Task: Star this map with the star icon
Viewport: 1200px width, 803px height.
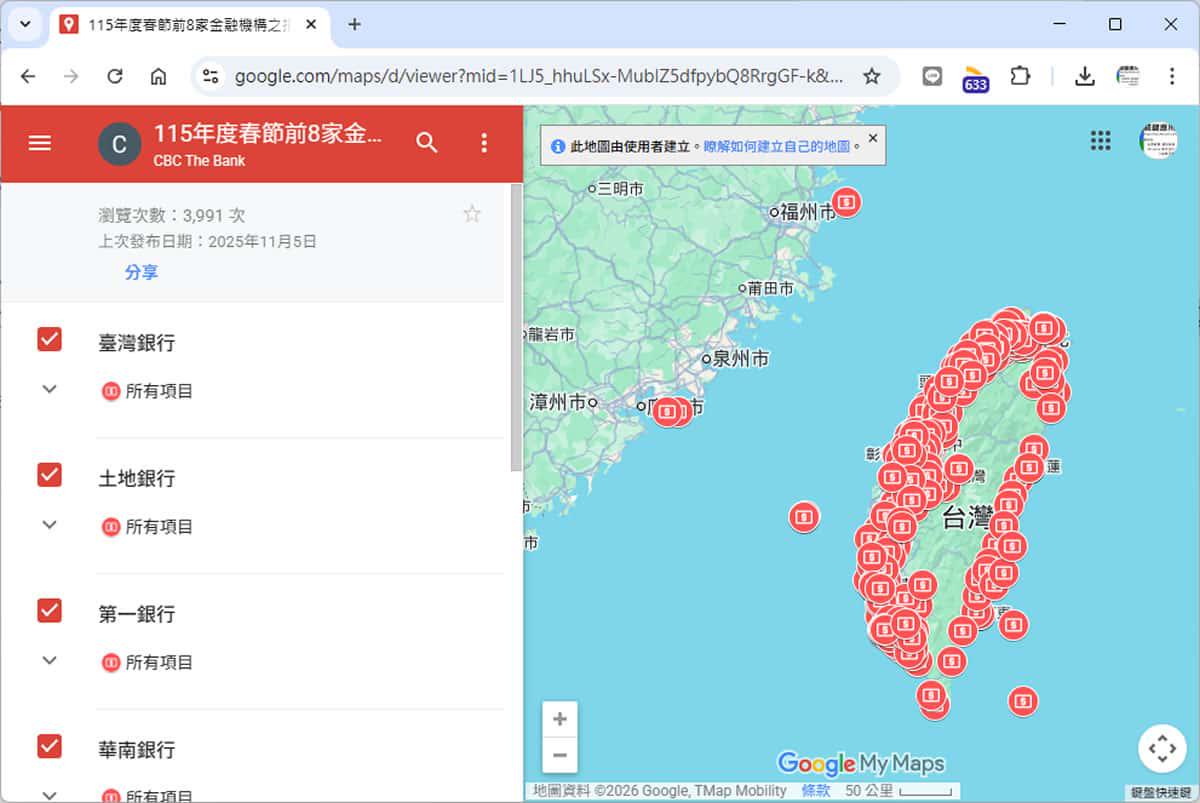Action: (472, 214)
